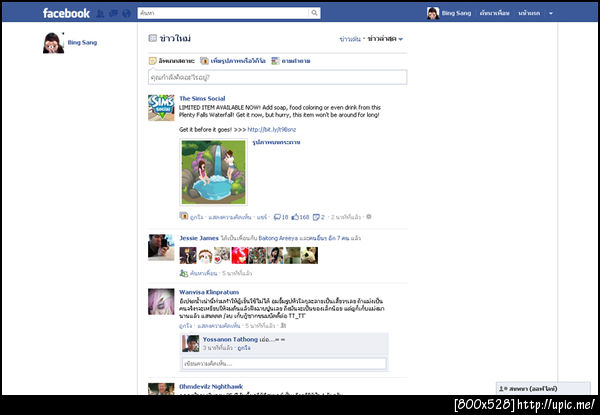Open the messages icon in header
The height and width of the screenshot is (415, 600).
click(x=113, y=13)
